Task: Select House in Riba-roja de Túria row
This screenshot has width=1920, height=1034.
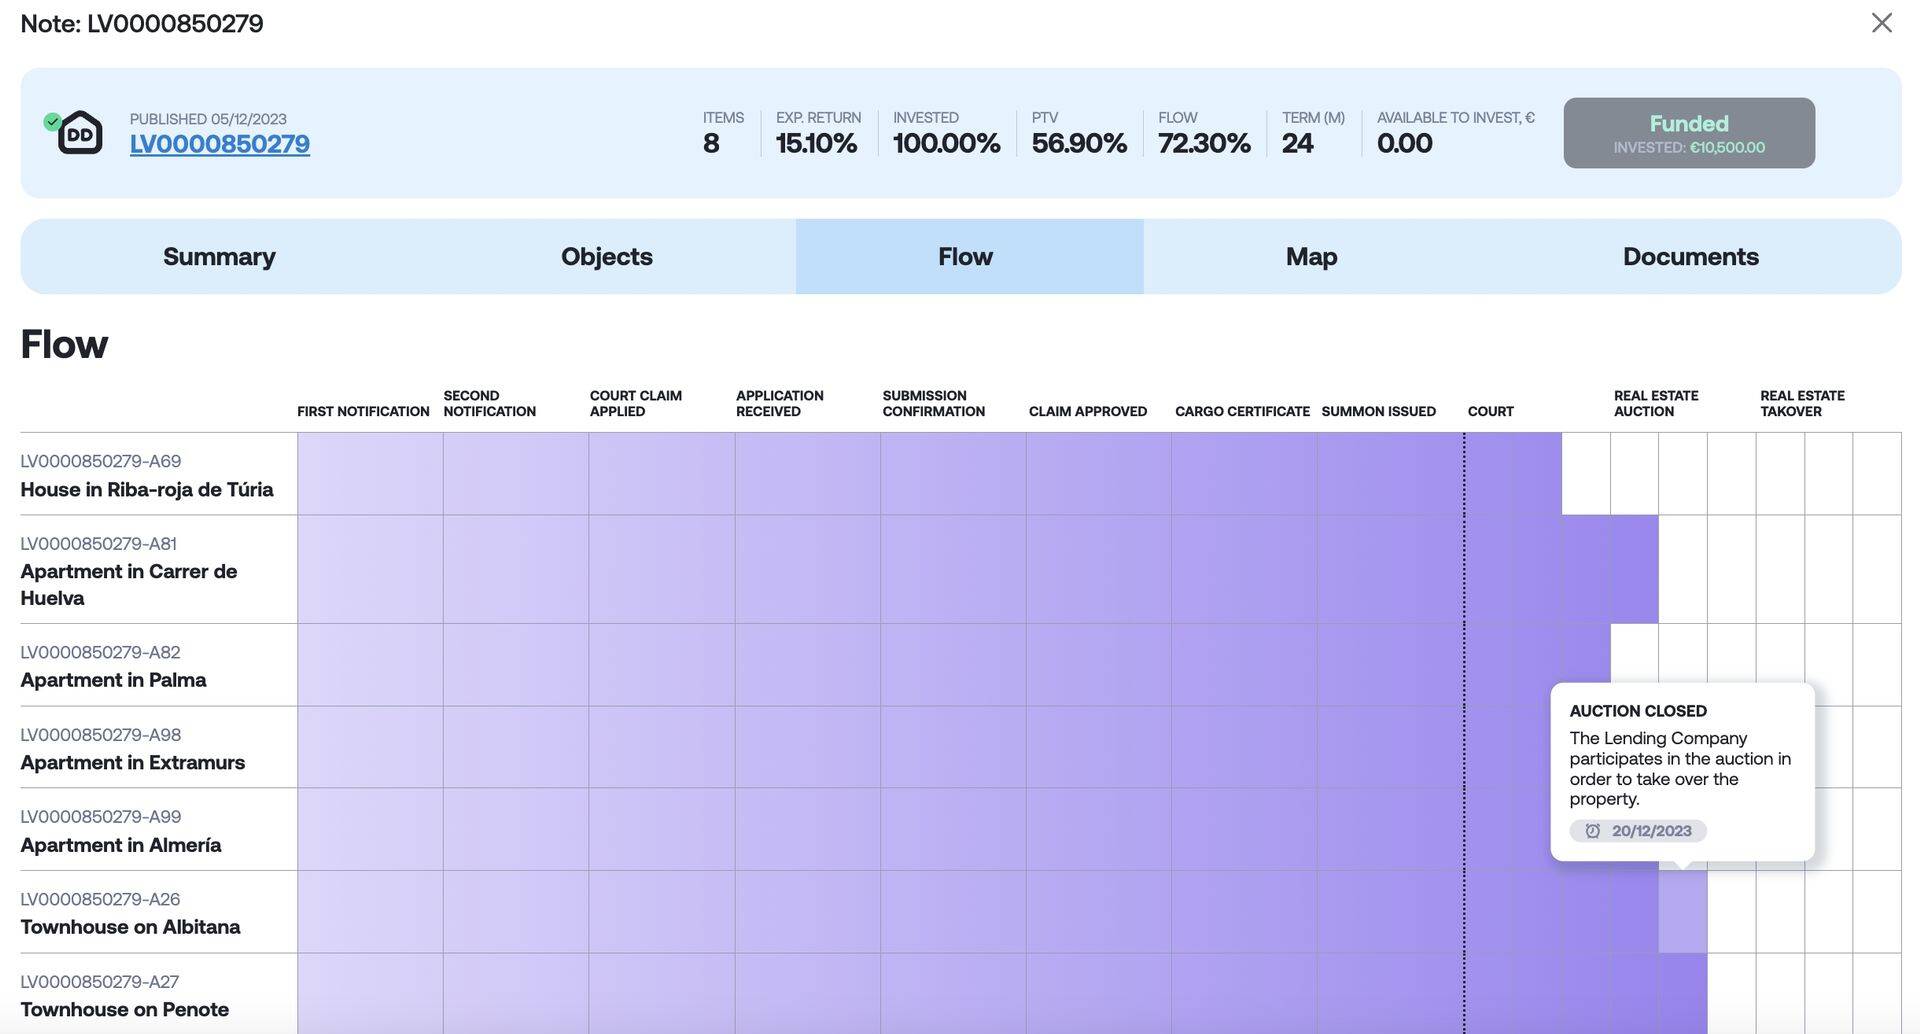Action: coord(147,489)
